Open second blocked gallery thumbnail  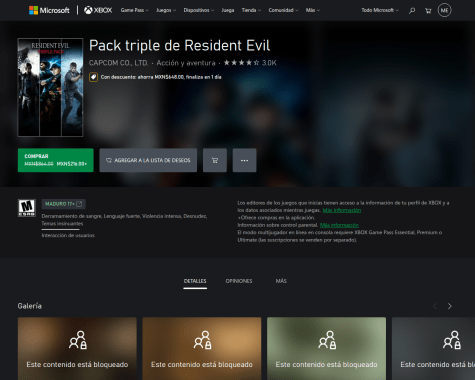click(202, 348)
